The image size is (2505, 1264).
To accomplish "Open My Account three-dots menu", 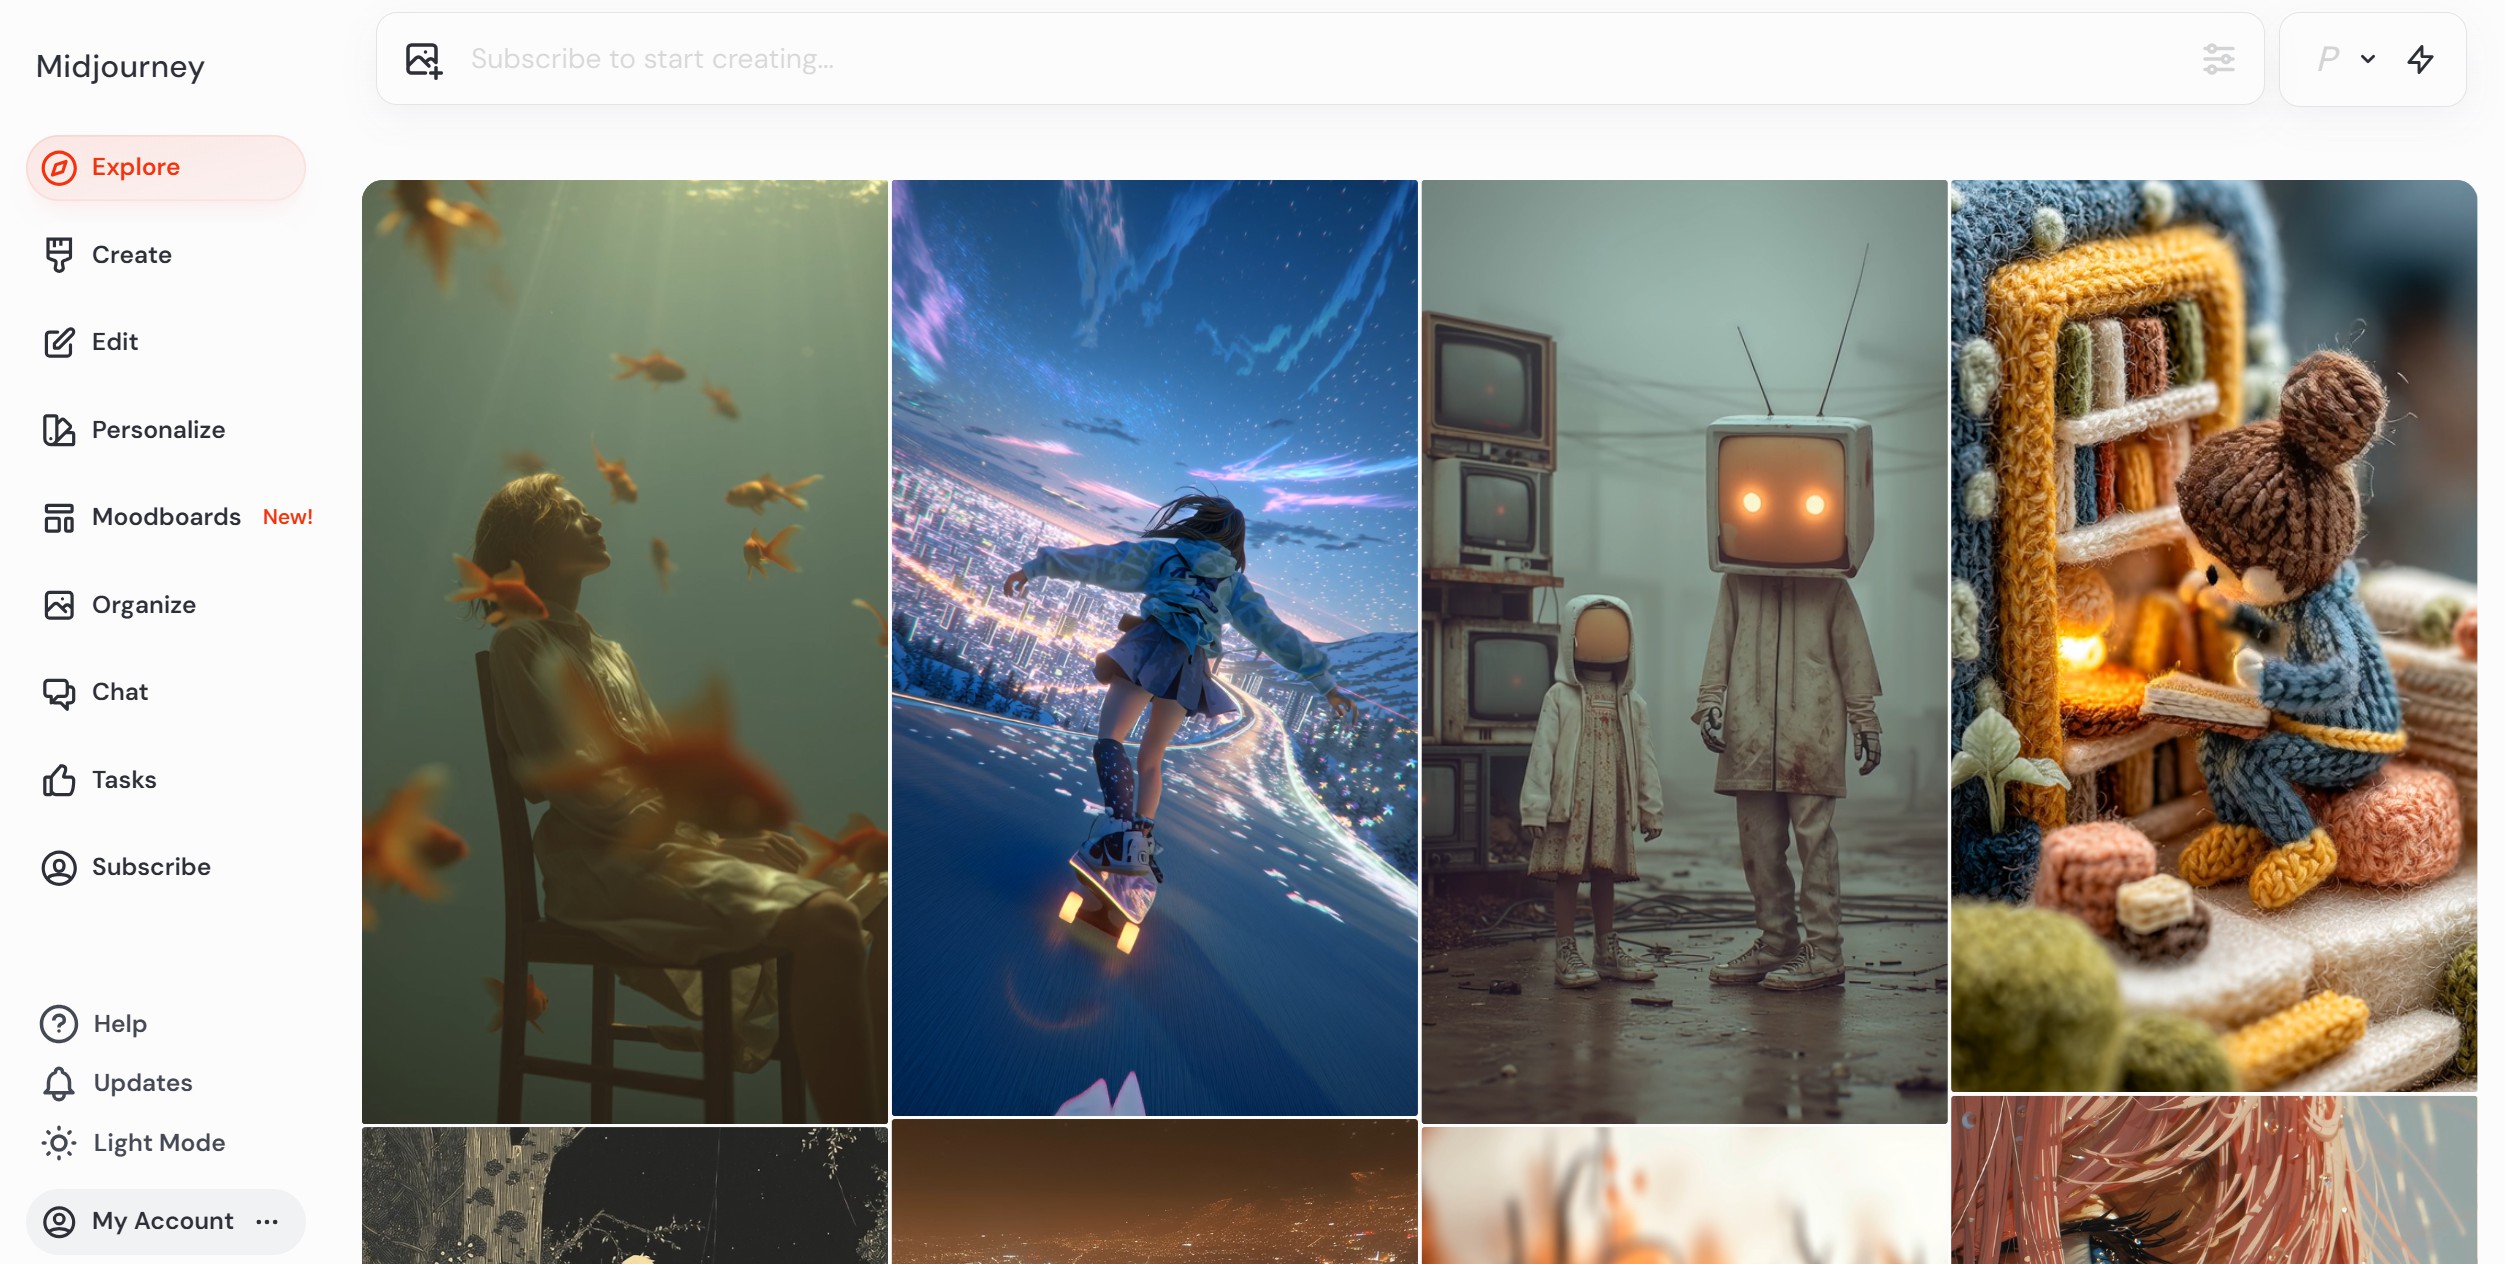I will pos(267,1221).
